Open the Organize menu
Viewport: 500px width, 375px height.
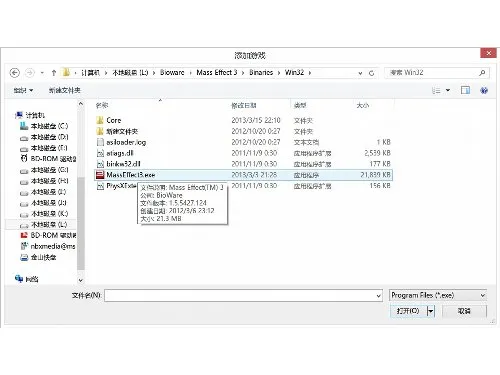click(x=23, y=90)
